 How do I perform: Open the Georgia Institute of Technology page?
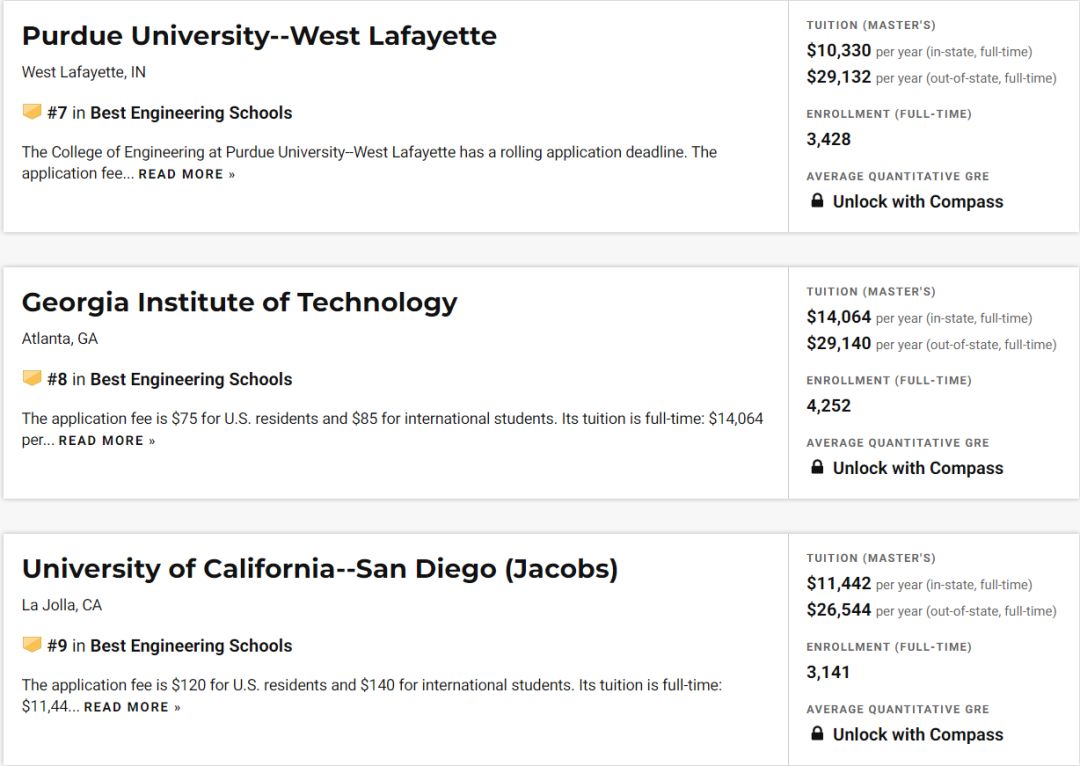(240, 302)
